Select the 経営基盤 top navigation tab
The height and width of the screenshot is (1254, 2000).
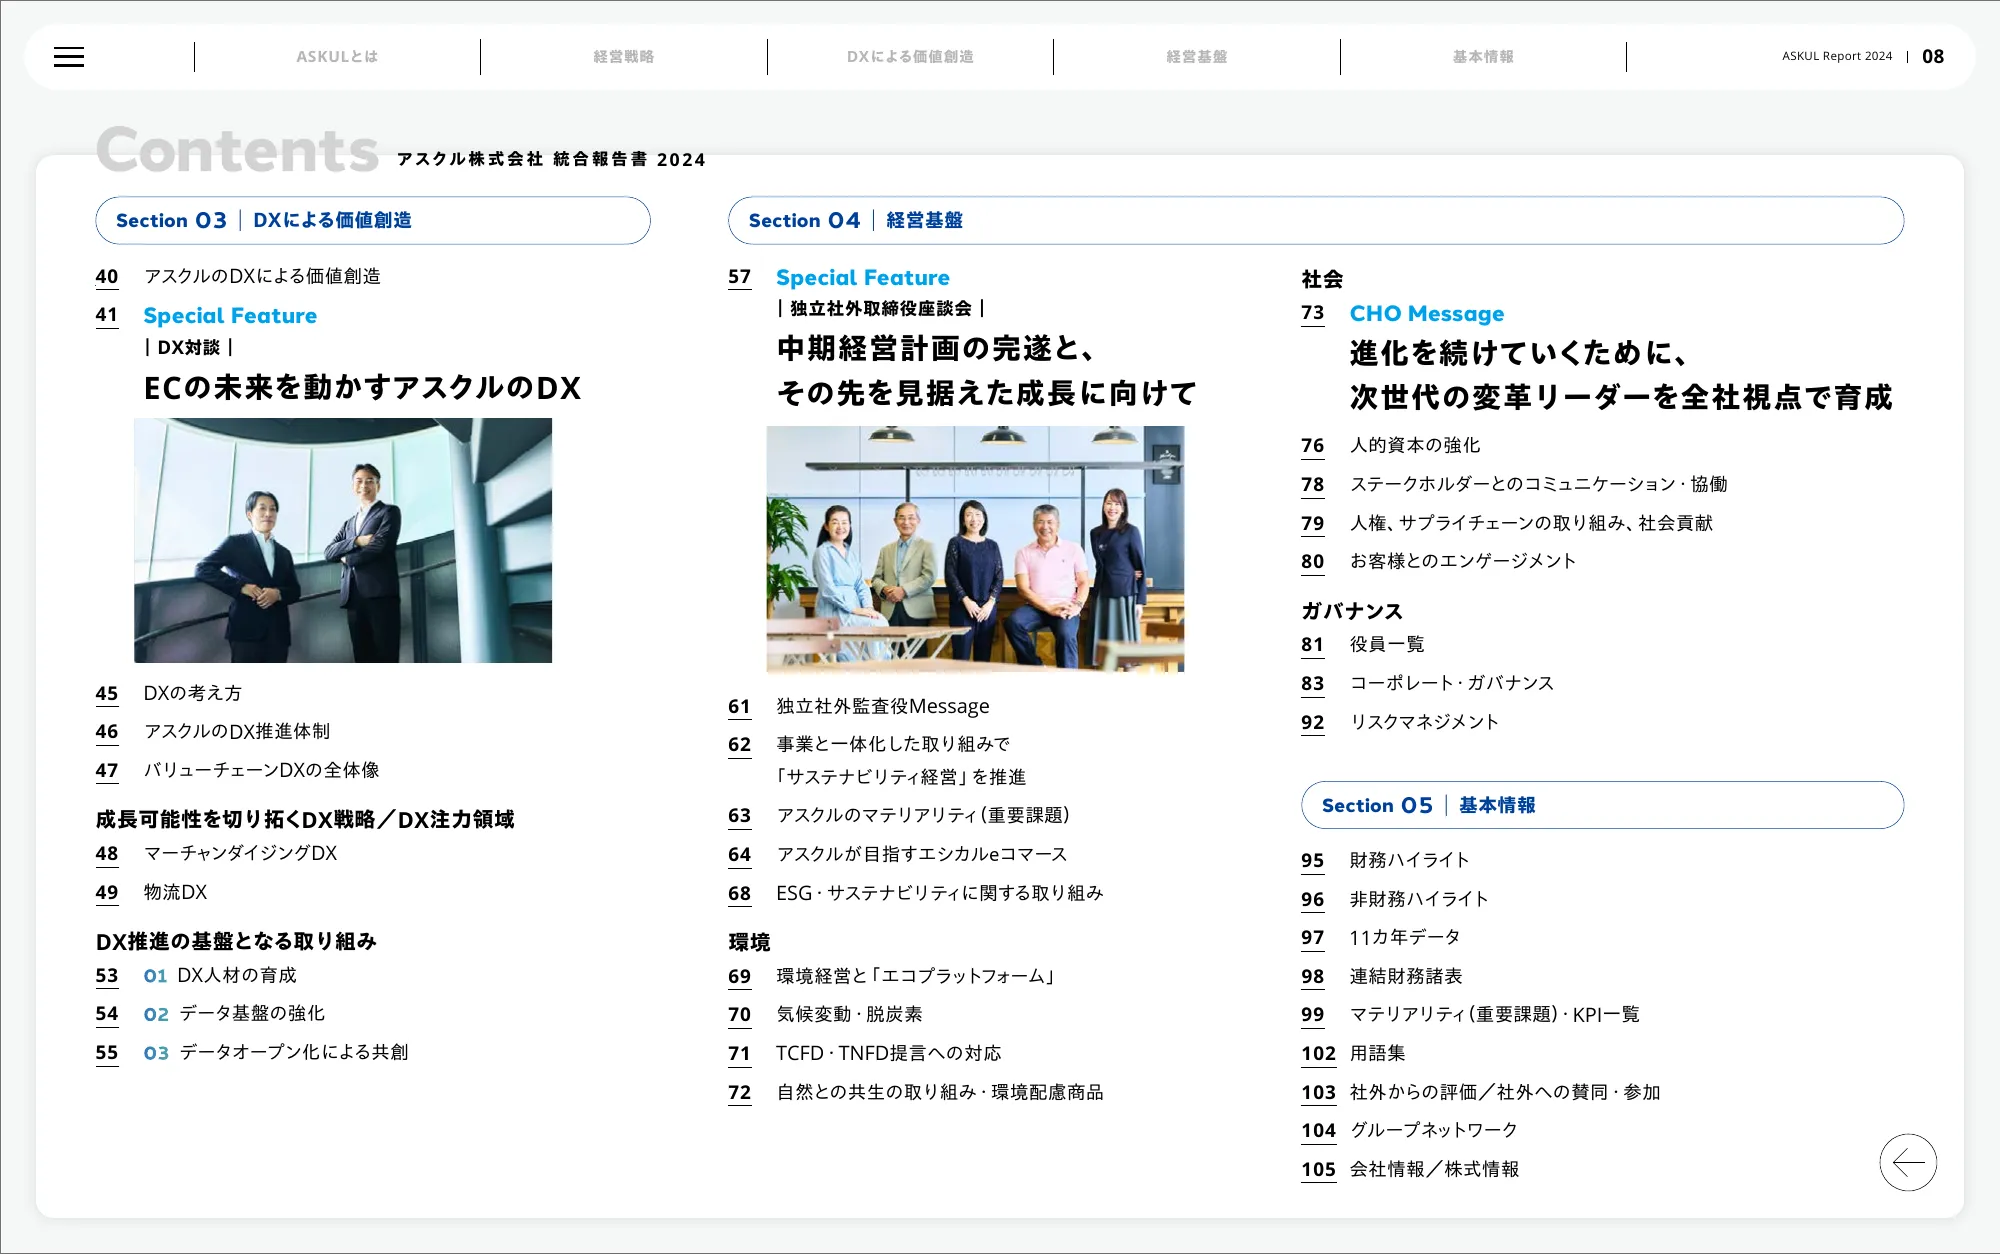tap(1196, 57)
